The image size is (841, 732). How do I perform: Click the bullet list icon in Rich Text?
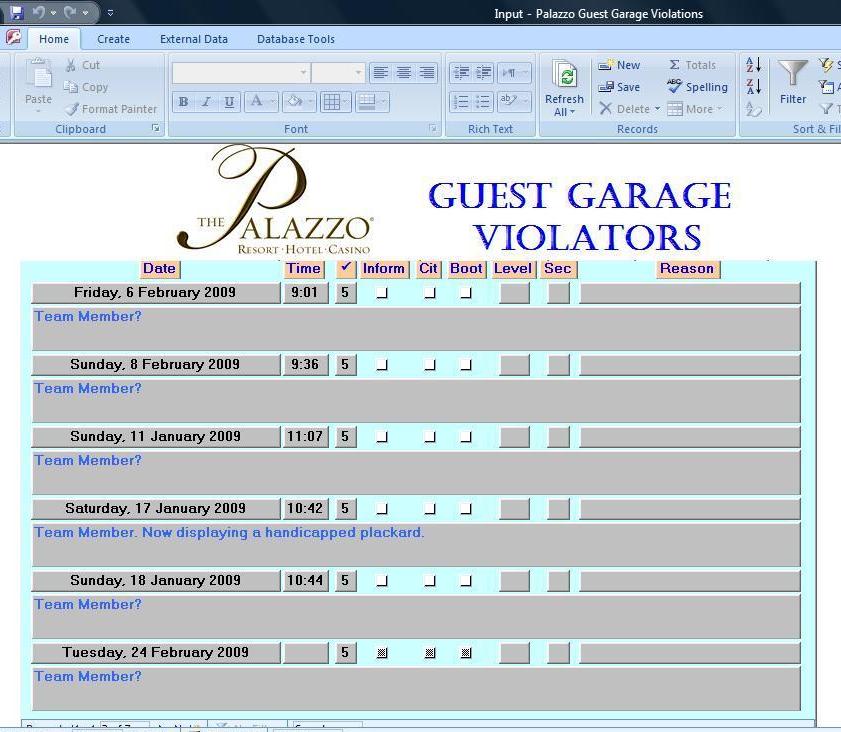(x=483, y=101)
